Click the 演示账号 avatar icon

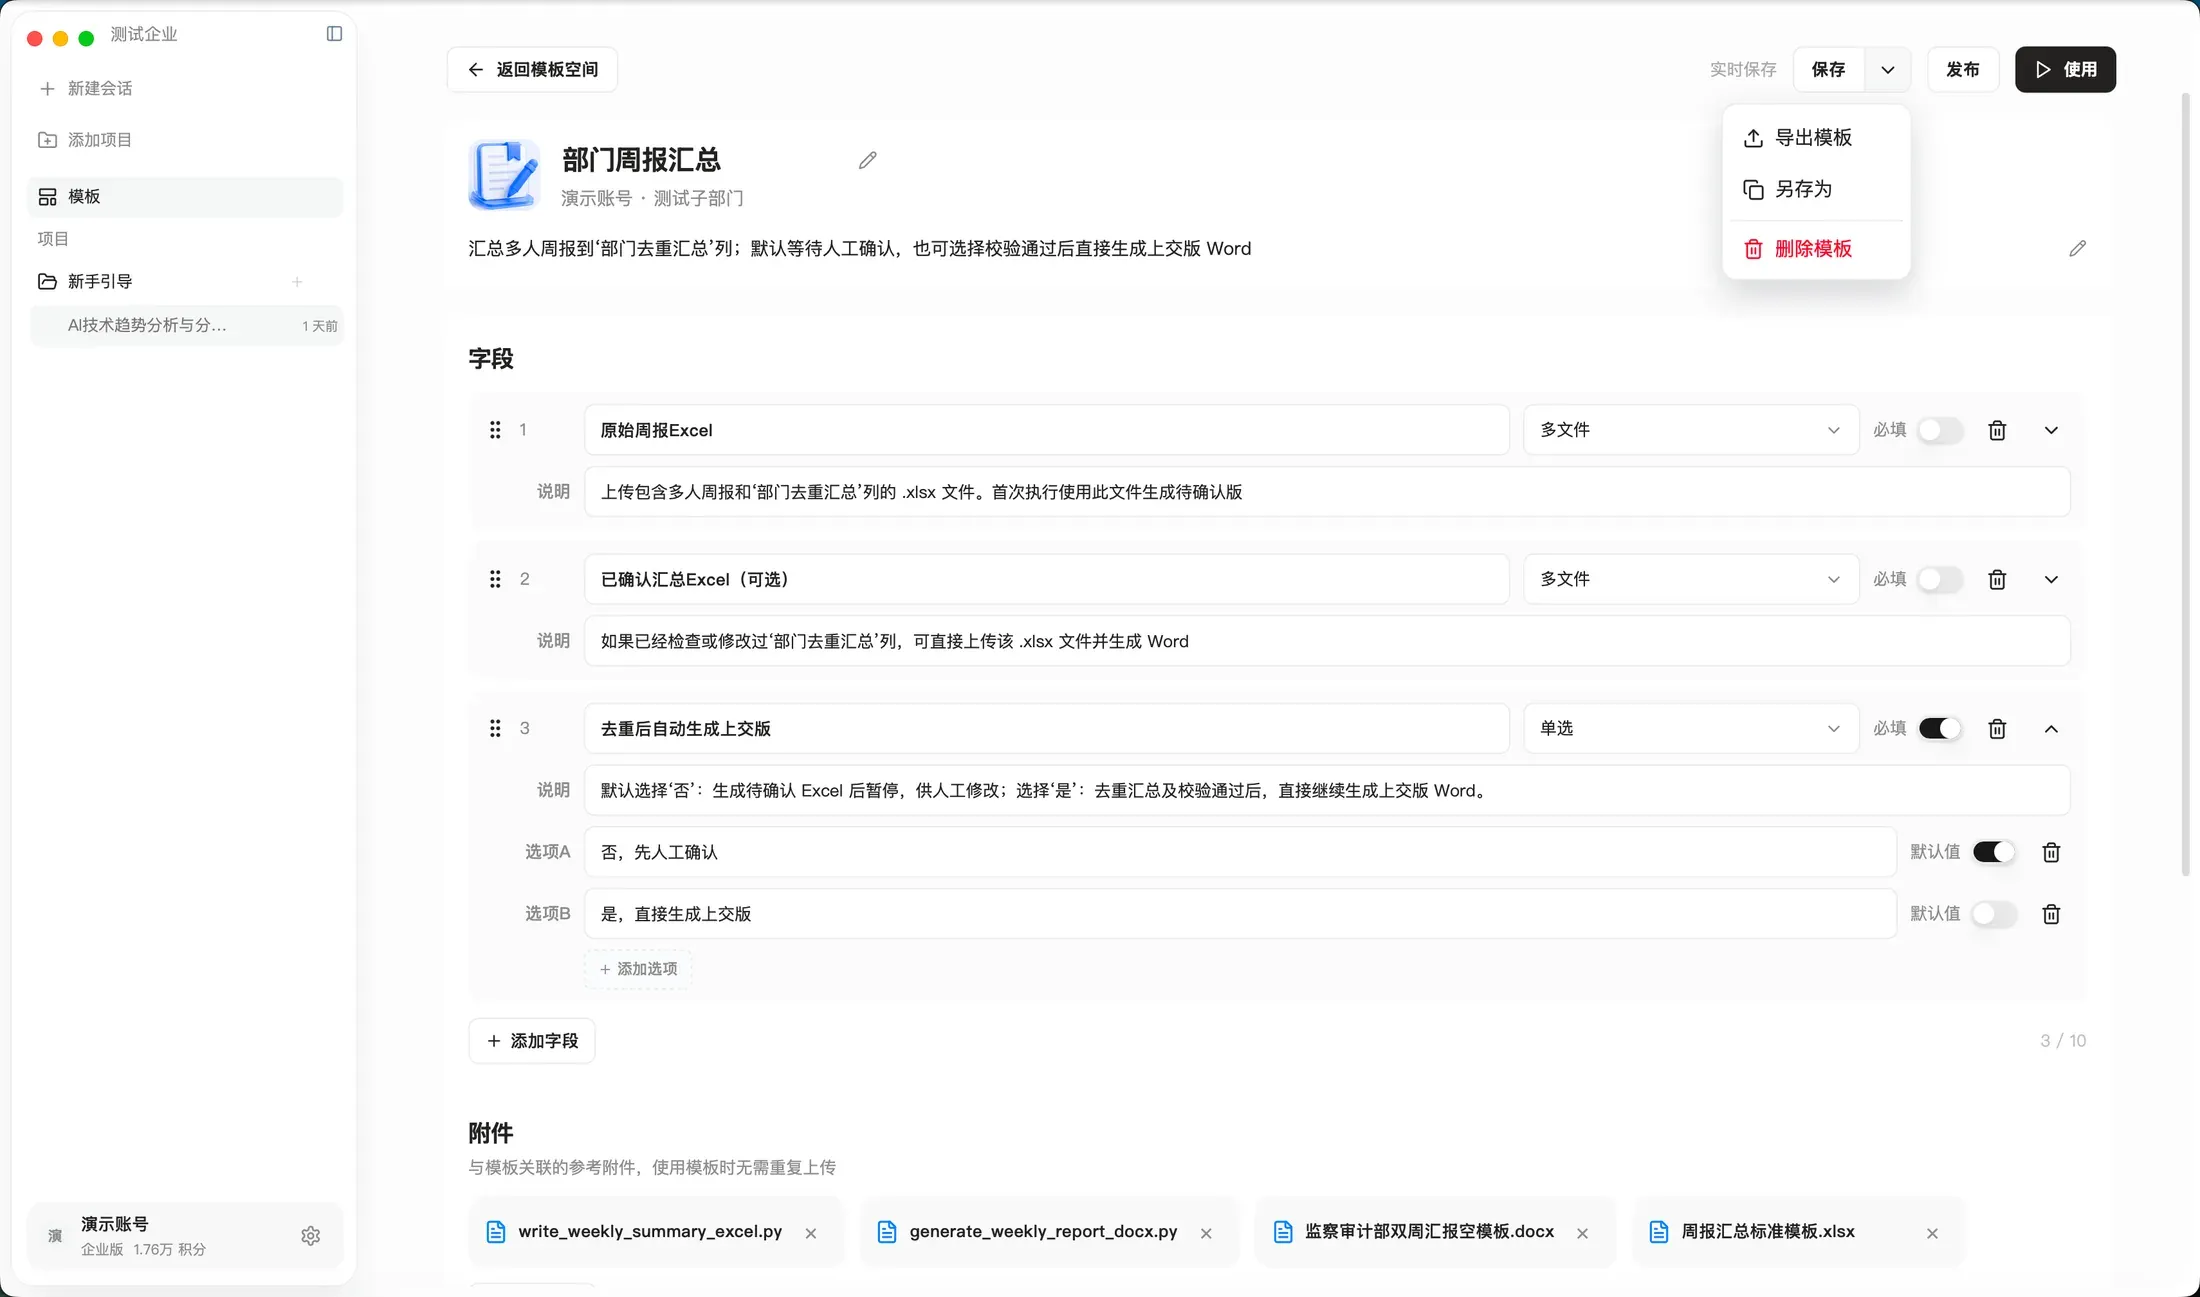[x=55, y=1236]
